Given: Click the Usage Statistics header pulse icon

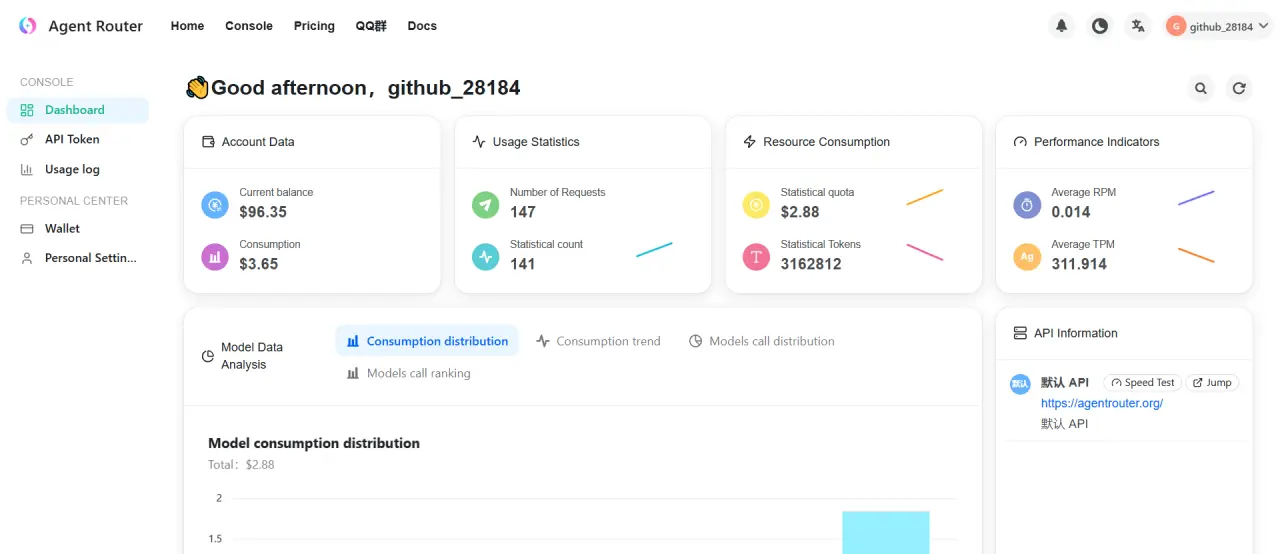Looking at the screenshot, I should click(479, 142).
